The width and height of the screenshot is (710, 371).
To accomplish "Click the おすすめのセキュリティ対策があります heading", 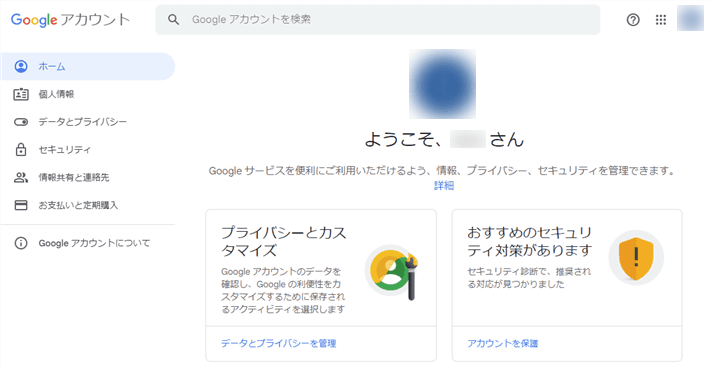I will click(530, 241).
